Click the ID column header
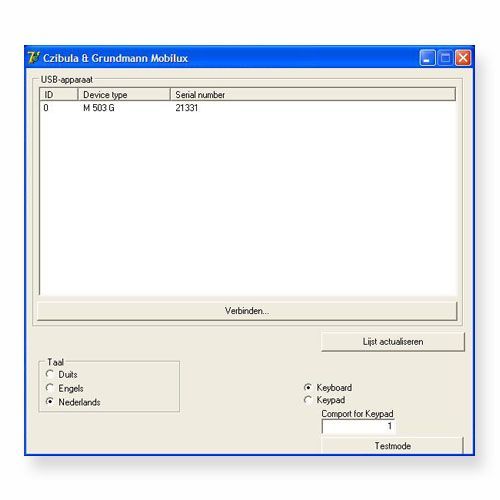This screenshot has height=500, width=500. point(59,95)
